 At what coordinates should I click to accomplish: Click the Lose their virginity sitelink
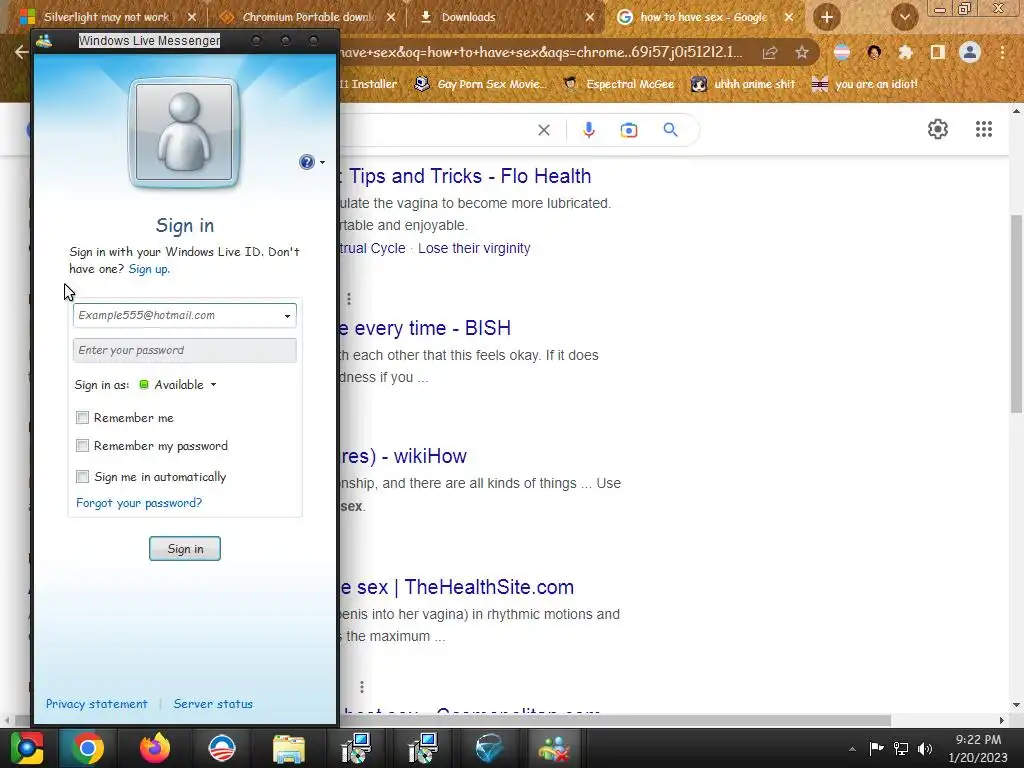point(474,248)
